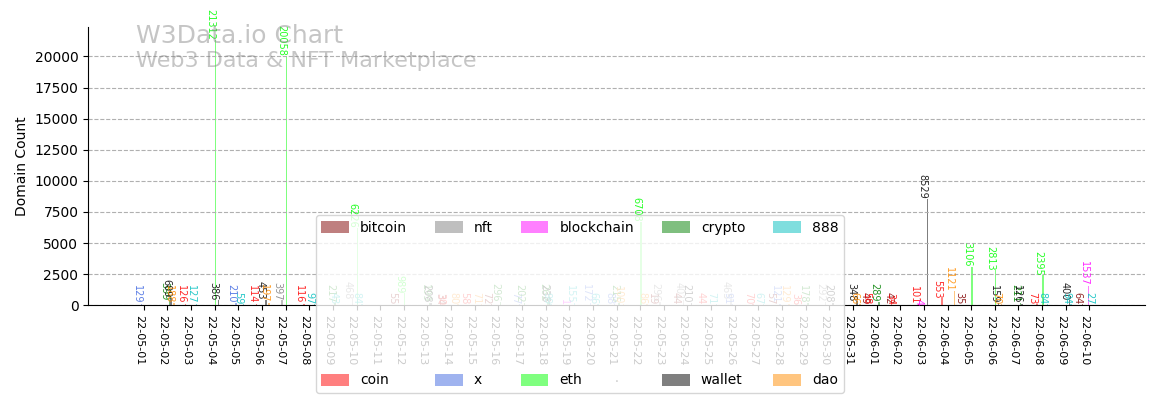1160x400 pixels.
Task: Click the red coin legend swatch
Action: point(334,380)
